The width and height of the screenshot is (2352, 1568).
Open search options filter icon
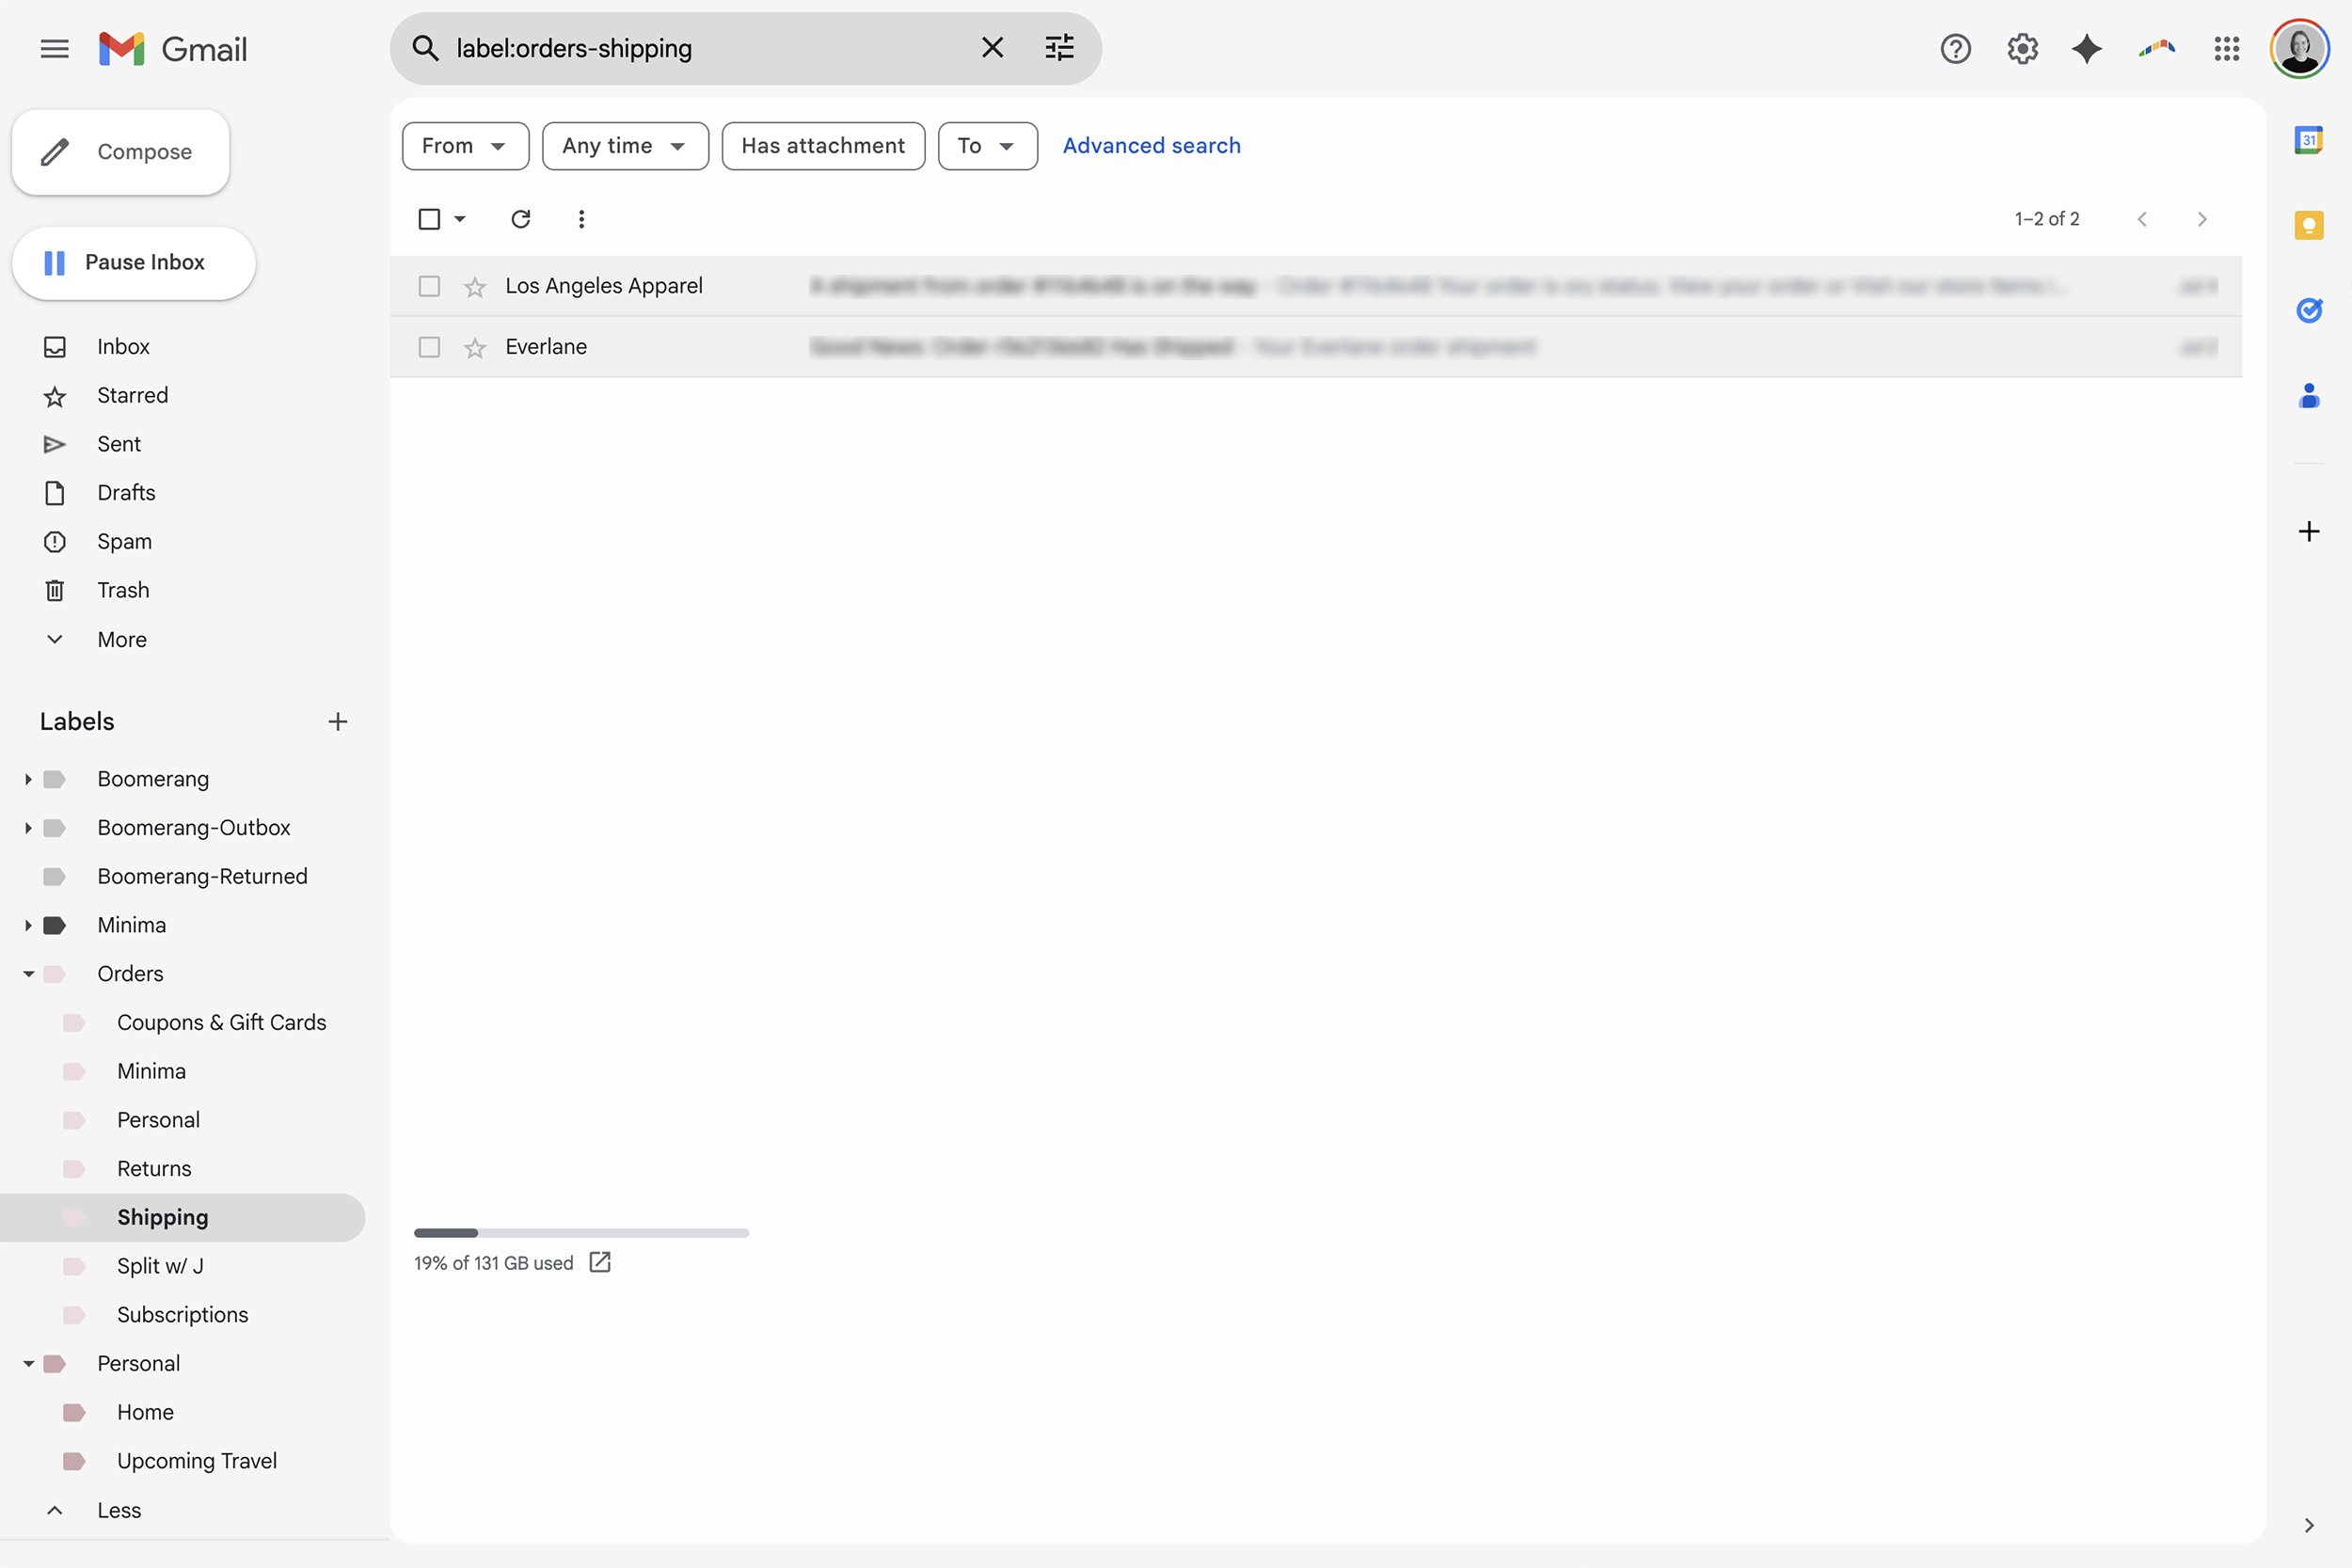[x=1059, y=48]
